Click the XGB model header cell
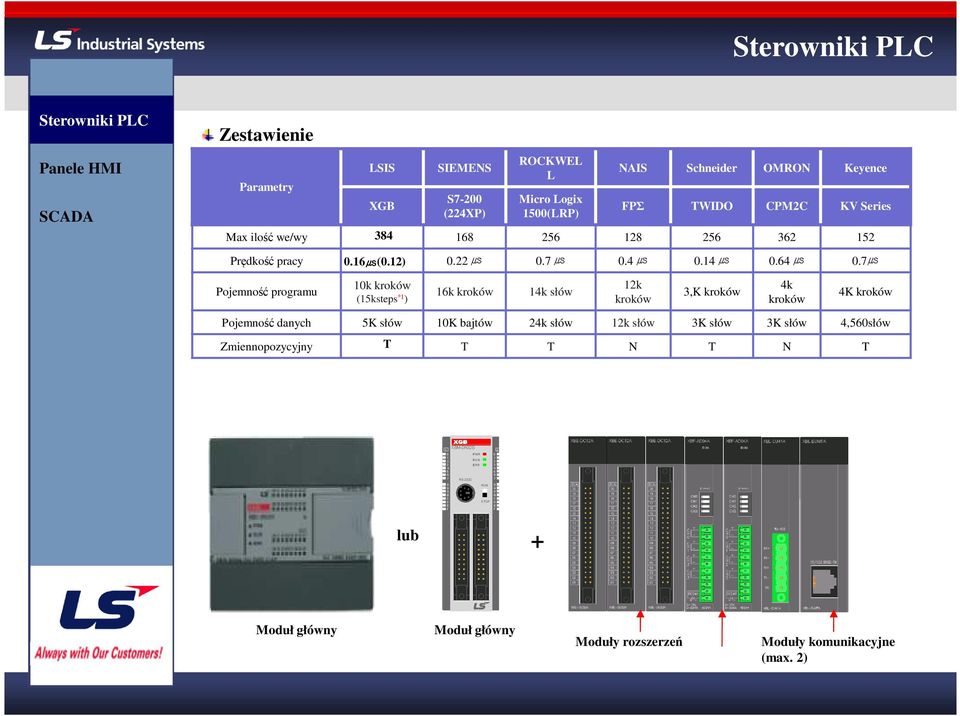The height and width of the screenshot is (716, 960). point(382,206)
